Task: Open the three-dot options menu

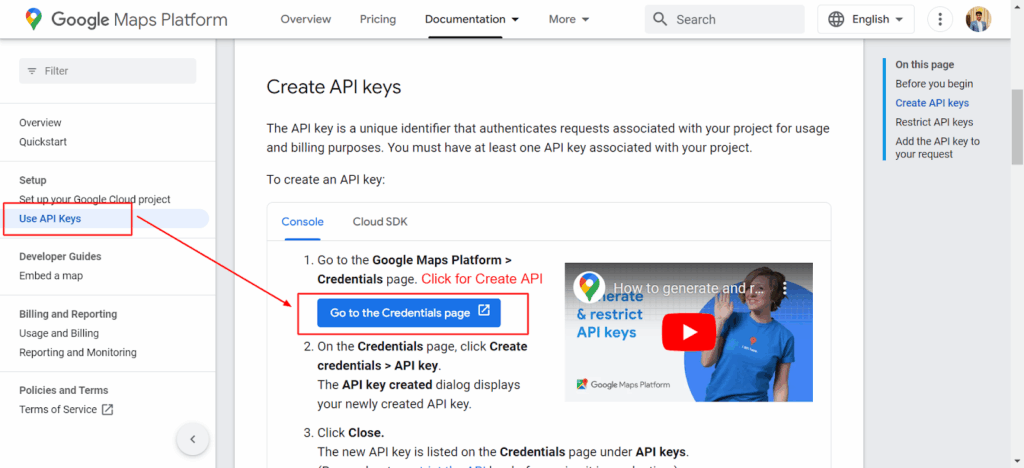Action: 940,19
